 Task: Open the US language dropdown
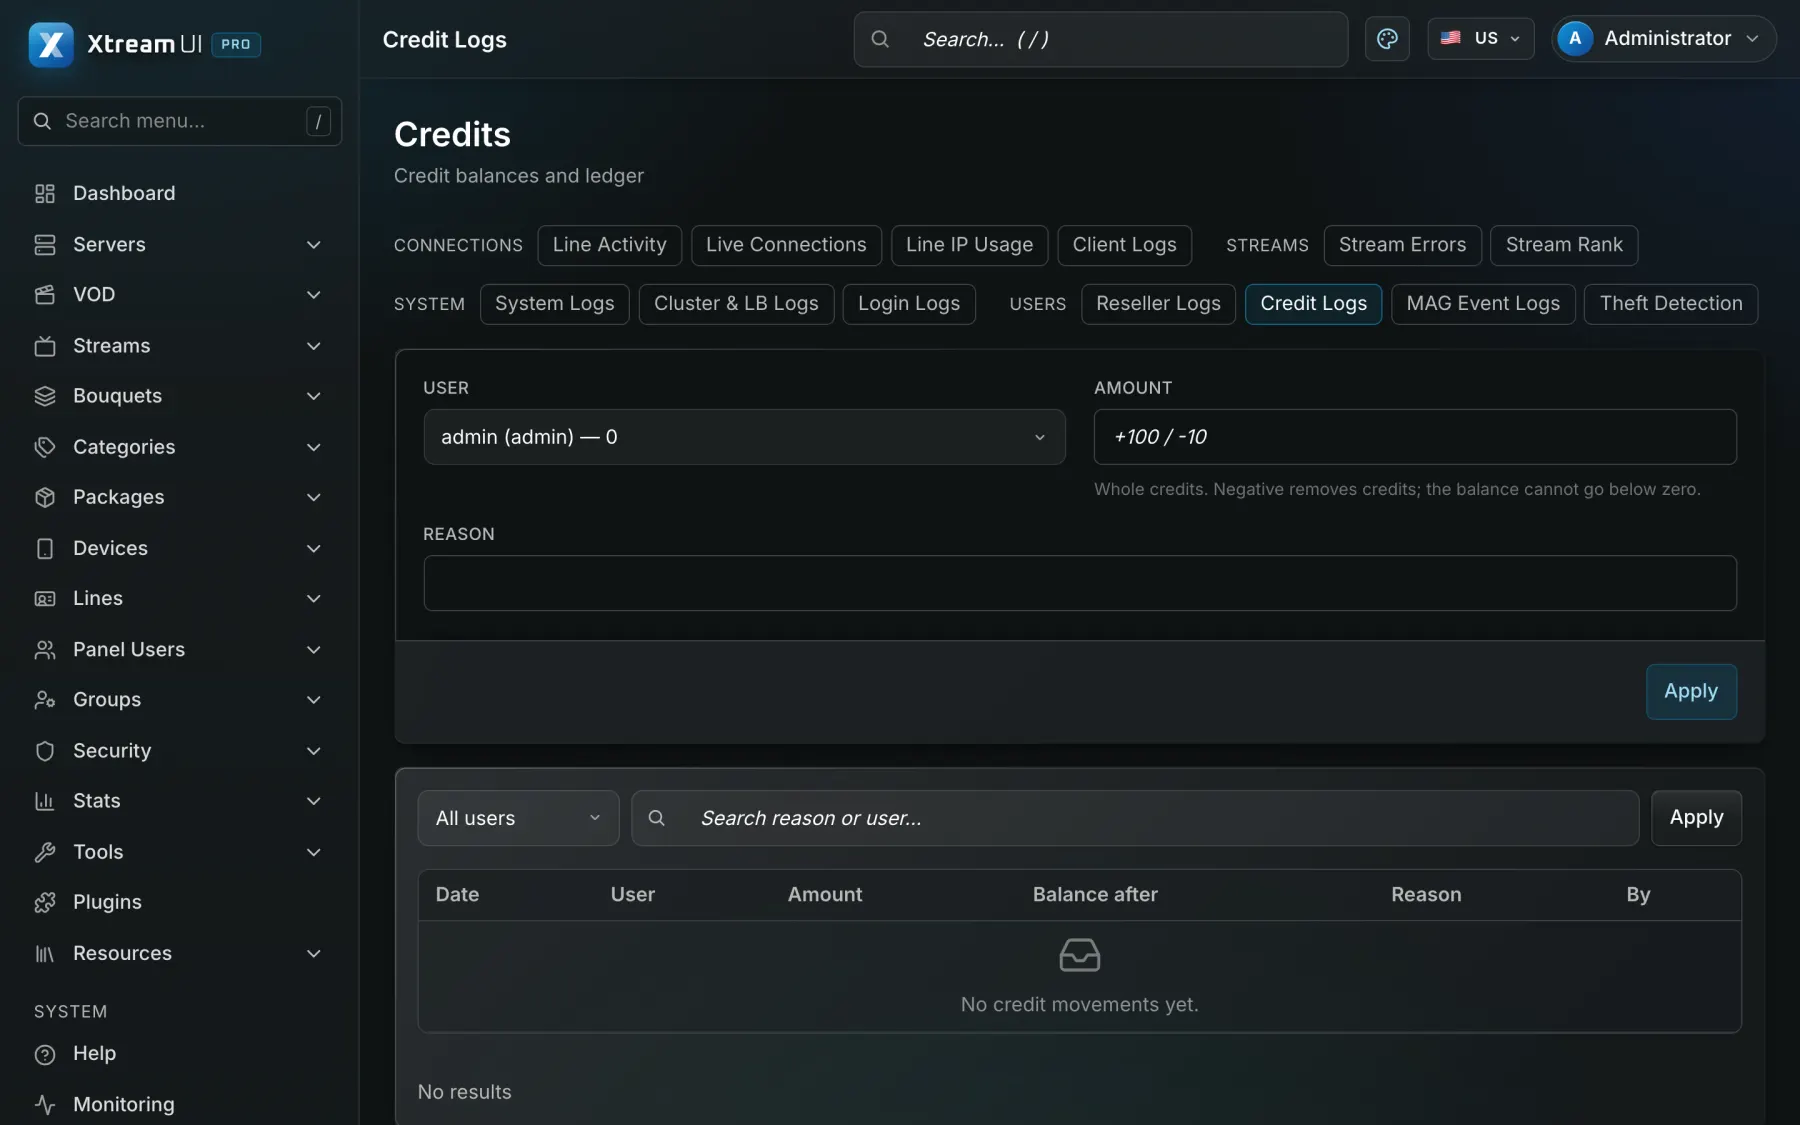coord(1480,39)
